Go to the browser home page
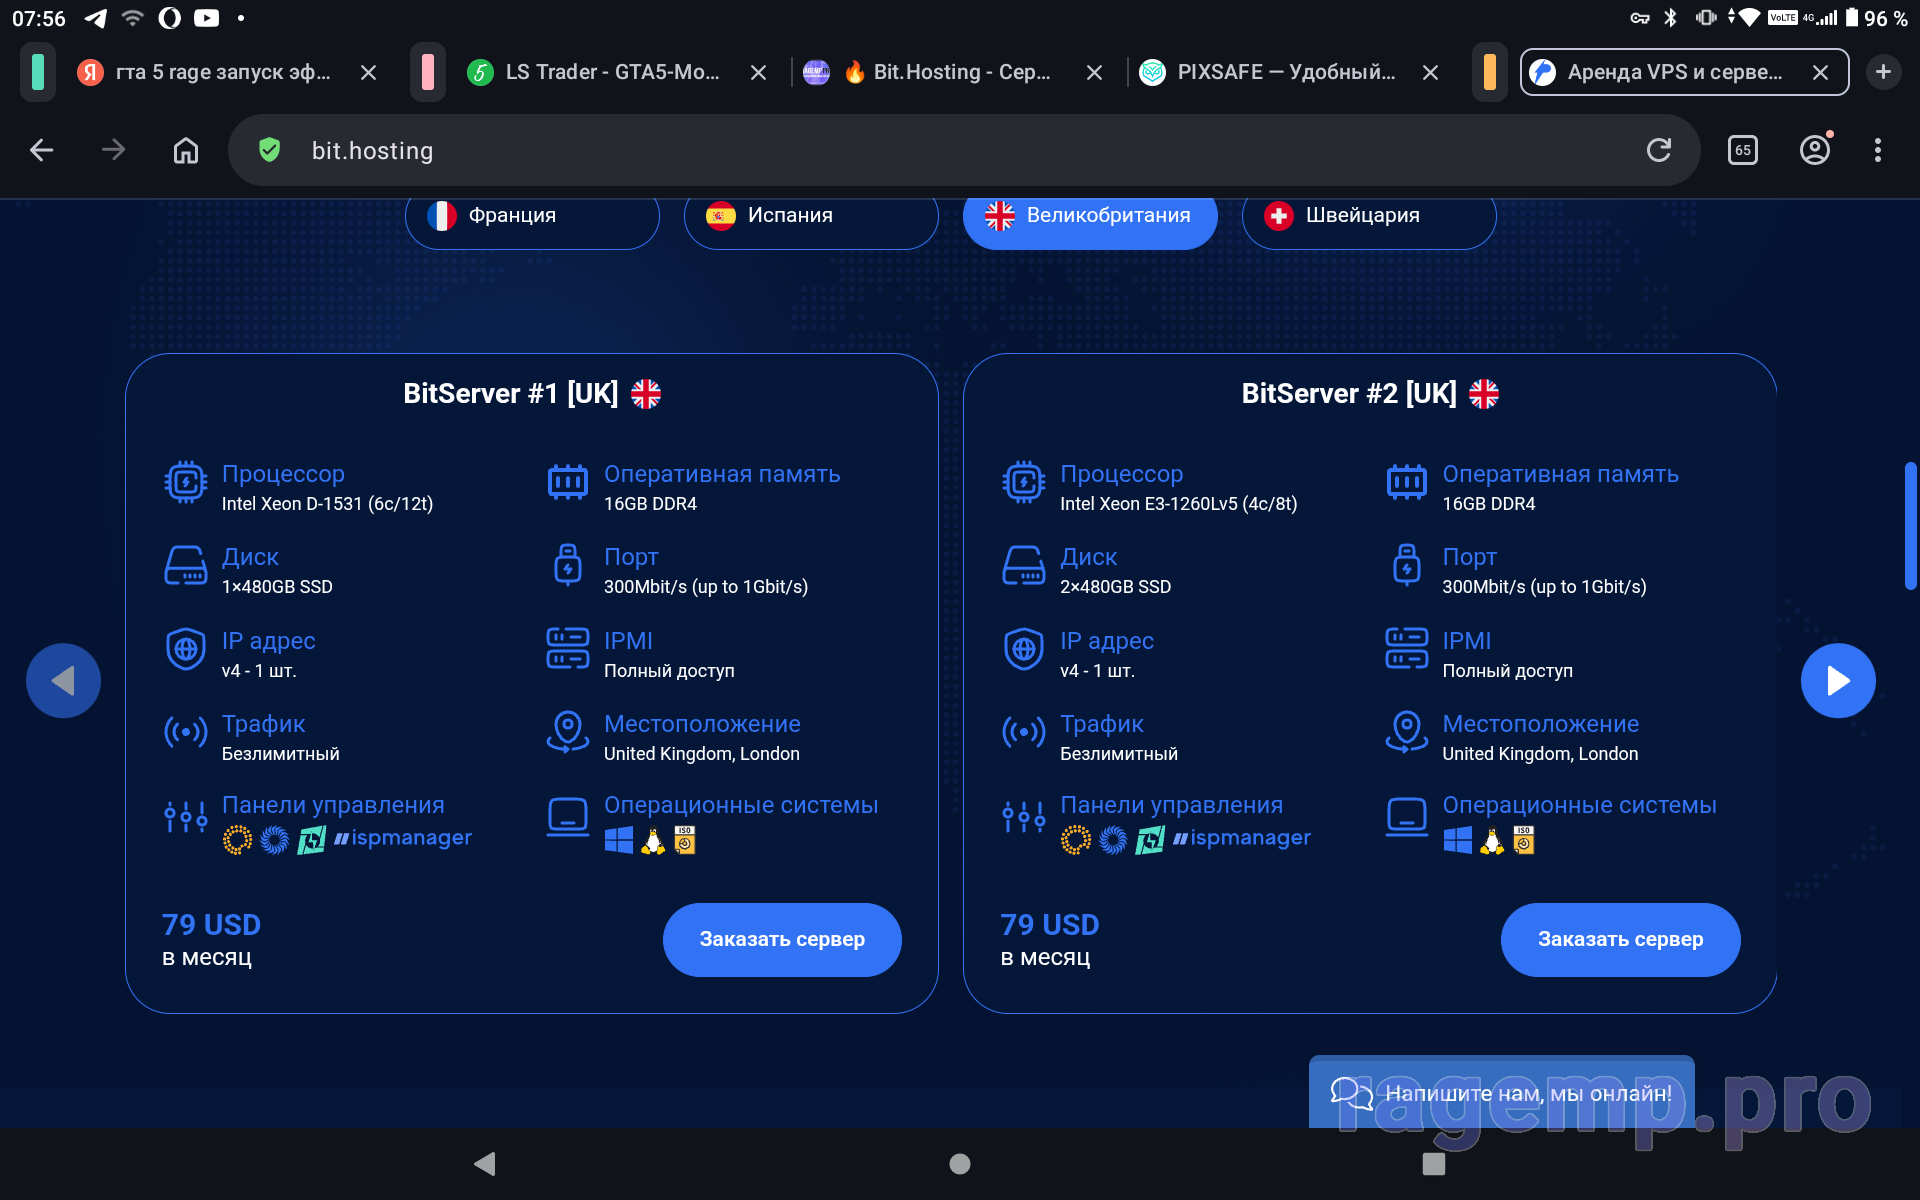This screenshot has width=1920, height=1200. pos(186,150)
